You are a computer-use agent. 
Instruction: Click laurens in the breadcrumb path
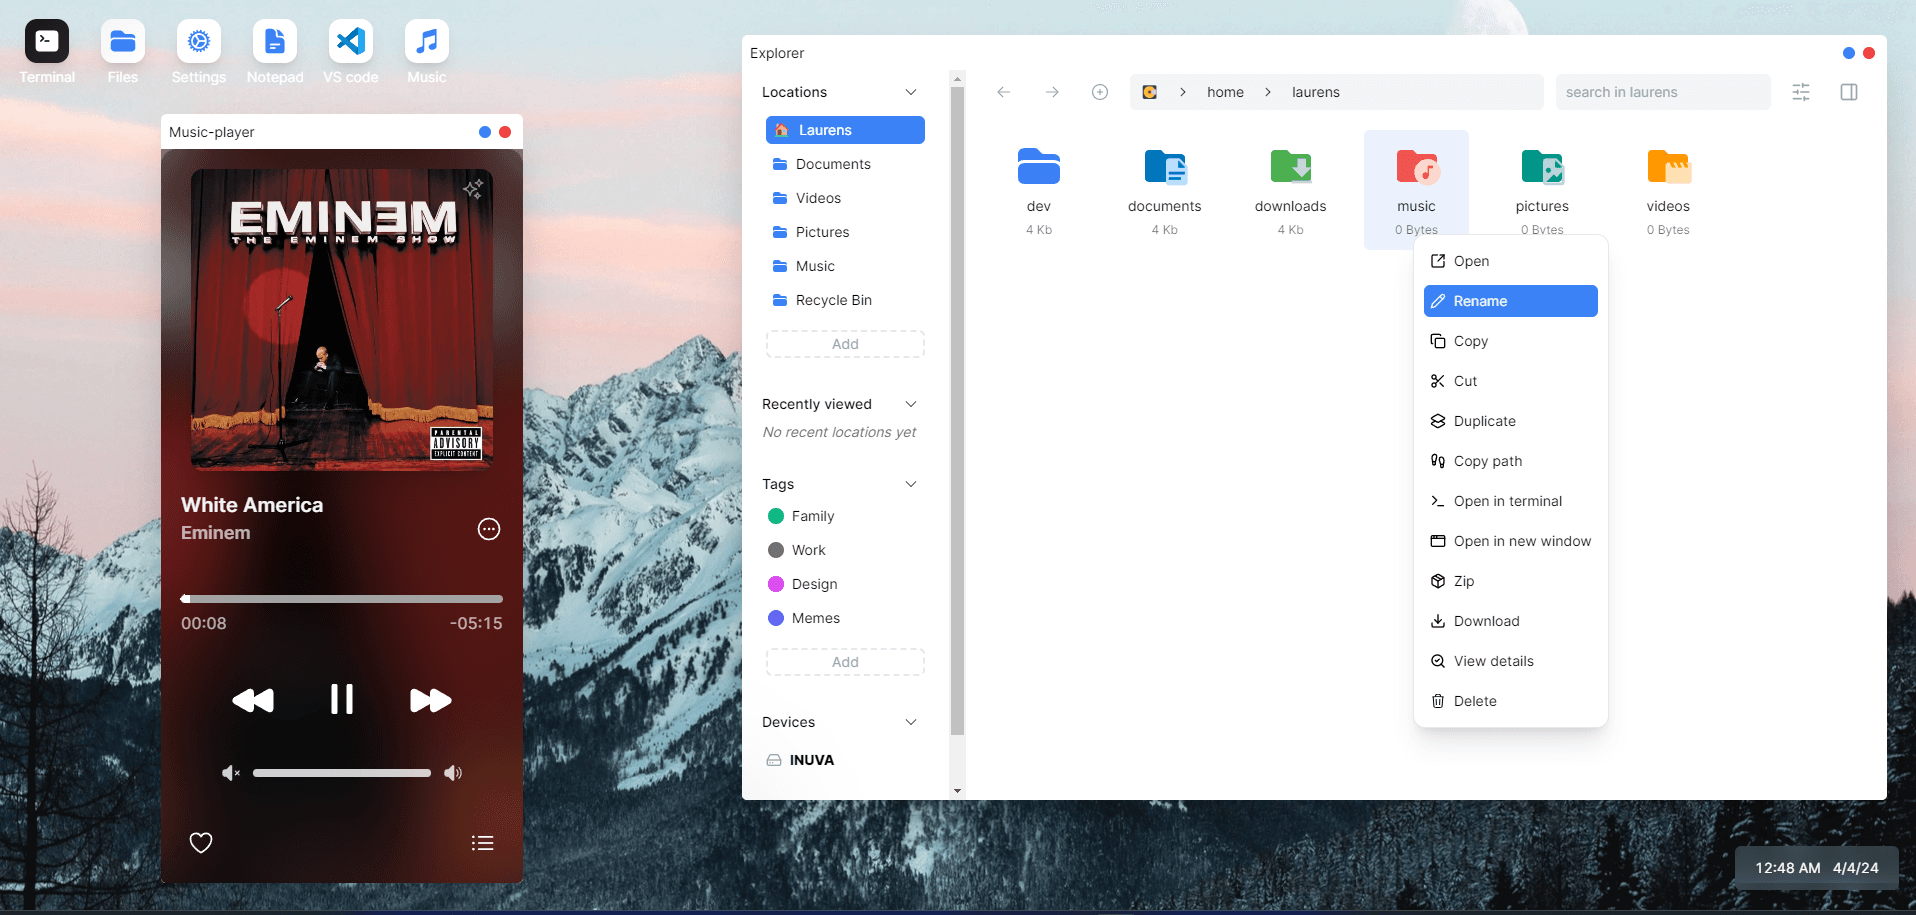click(x=1316, y=92)
